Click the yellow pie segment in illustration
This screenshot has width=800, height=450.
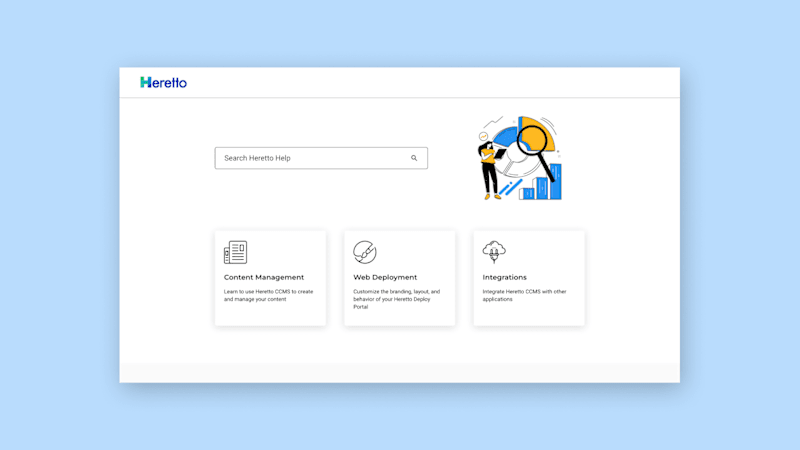click(538, 134)
